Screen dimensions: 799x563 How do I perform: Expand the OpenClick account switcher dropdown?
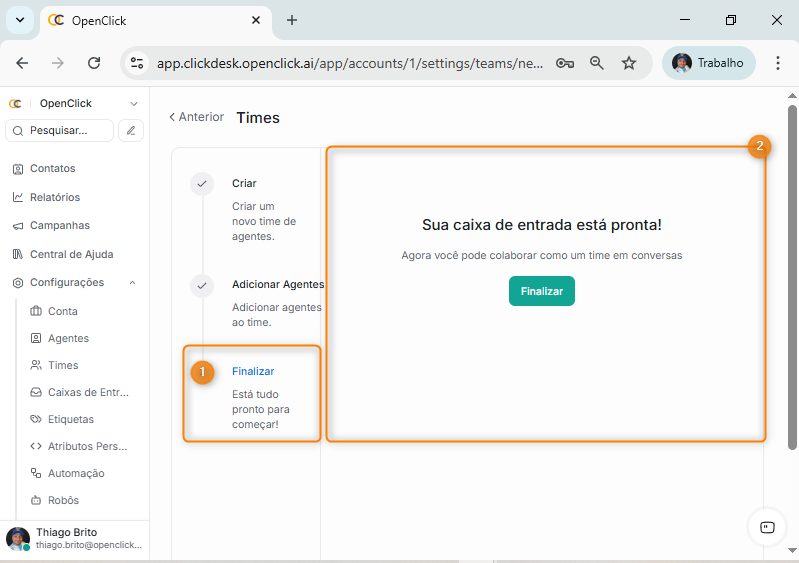point(134,104)
